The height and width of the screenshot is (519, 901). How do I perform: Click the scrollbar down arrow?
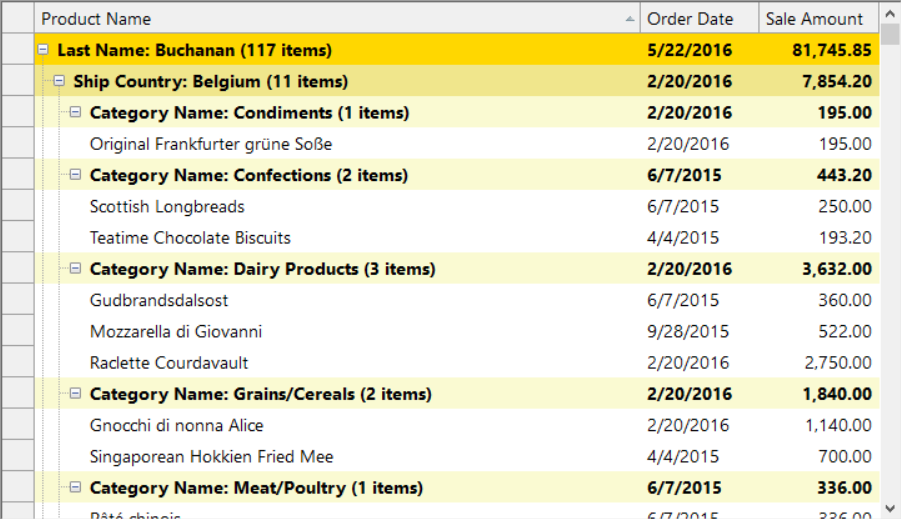point(890,508)
